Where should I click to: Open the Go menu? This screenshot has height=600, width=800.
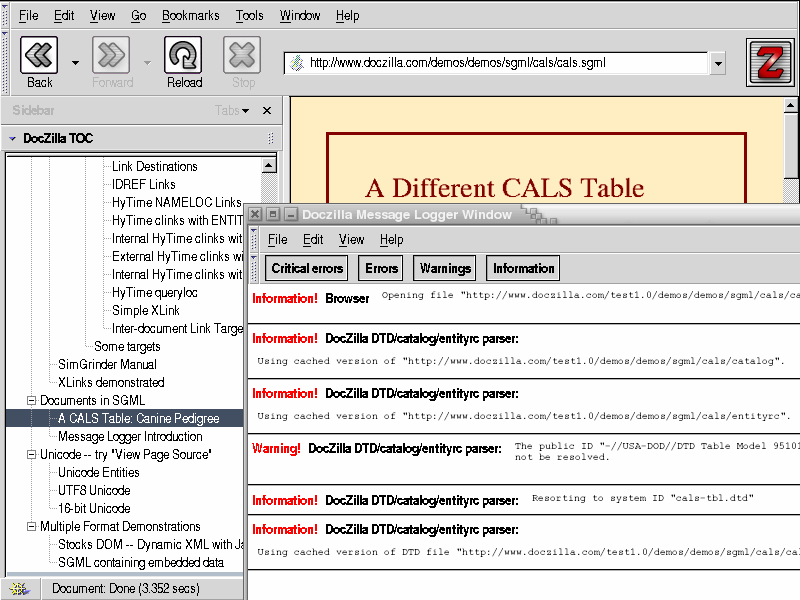point(139,16)
